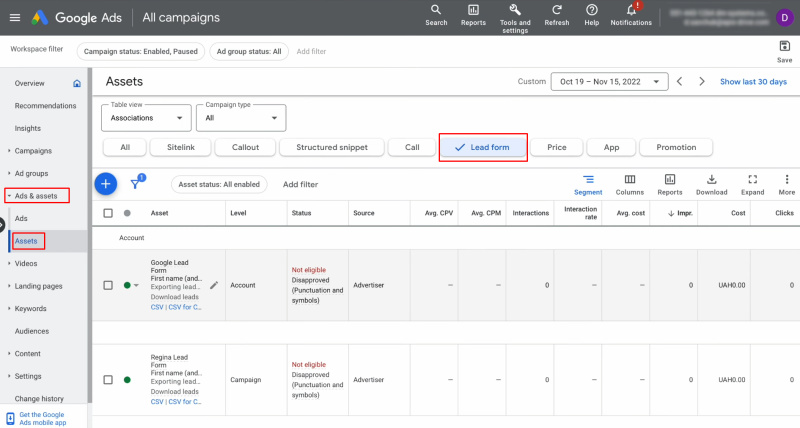Select the Structured snippet tab

coord(332,147)
